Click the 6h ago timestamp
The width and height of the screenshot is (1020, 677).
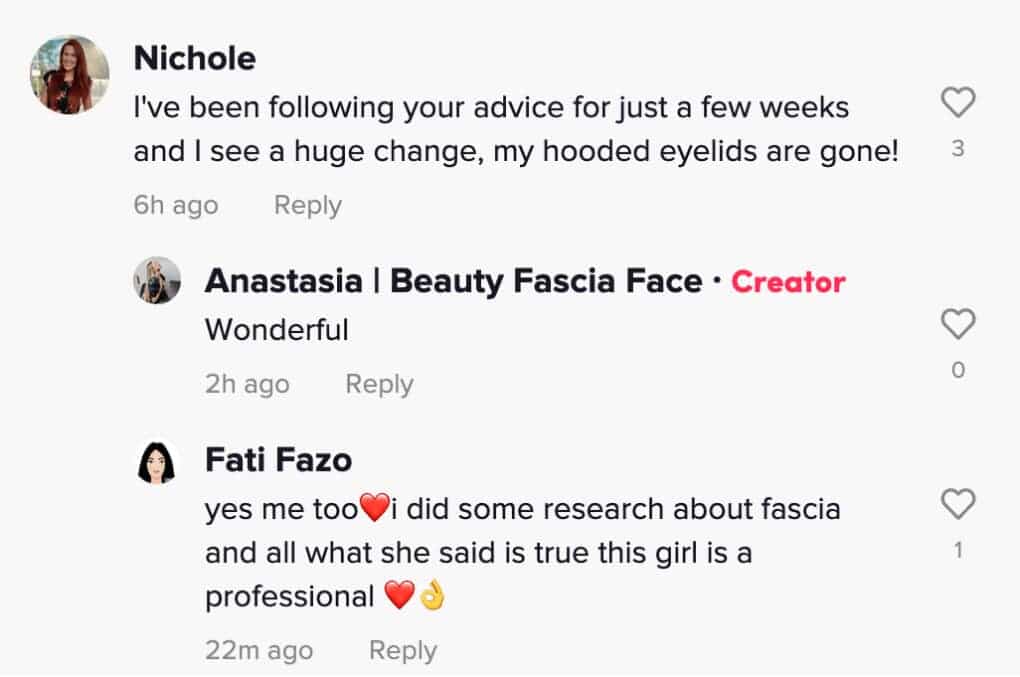coord(175,205)
